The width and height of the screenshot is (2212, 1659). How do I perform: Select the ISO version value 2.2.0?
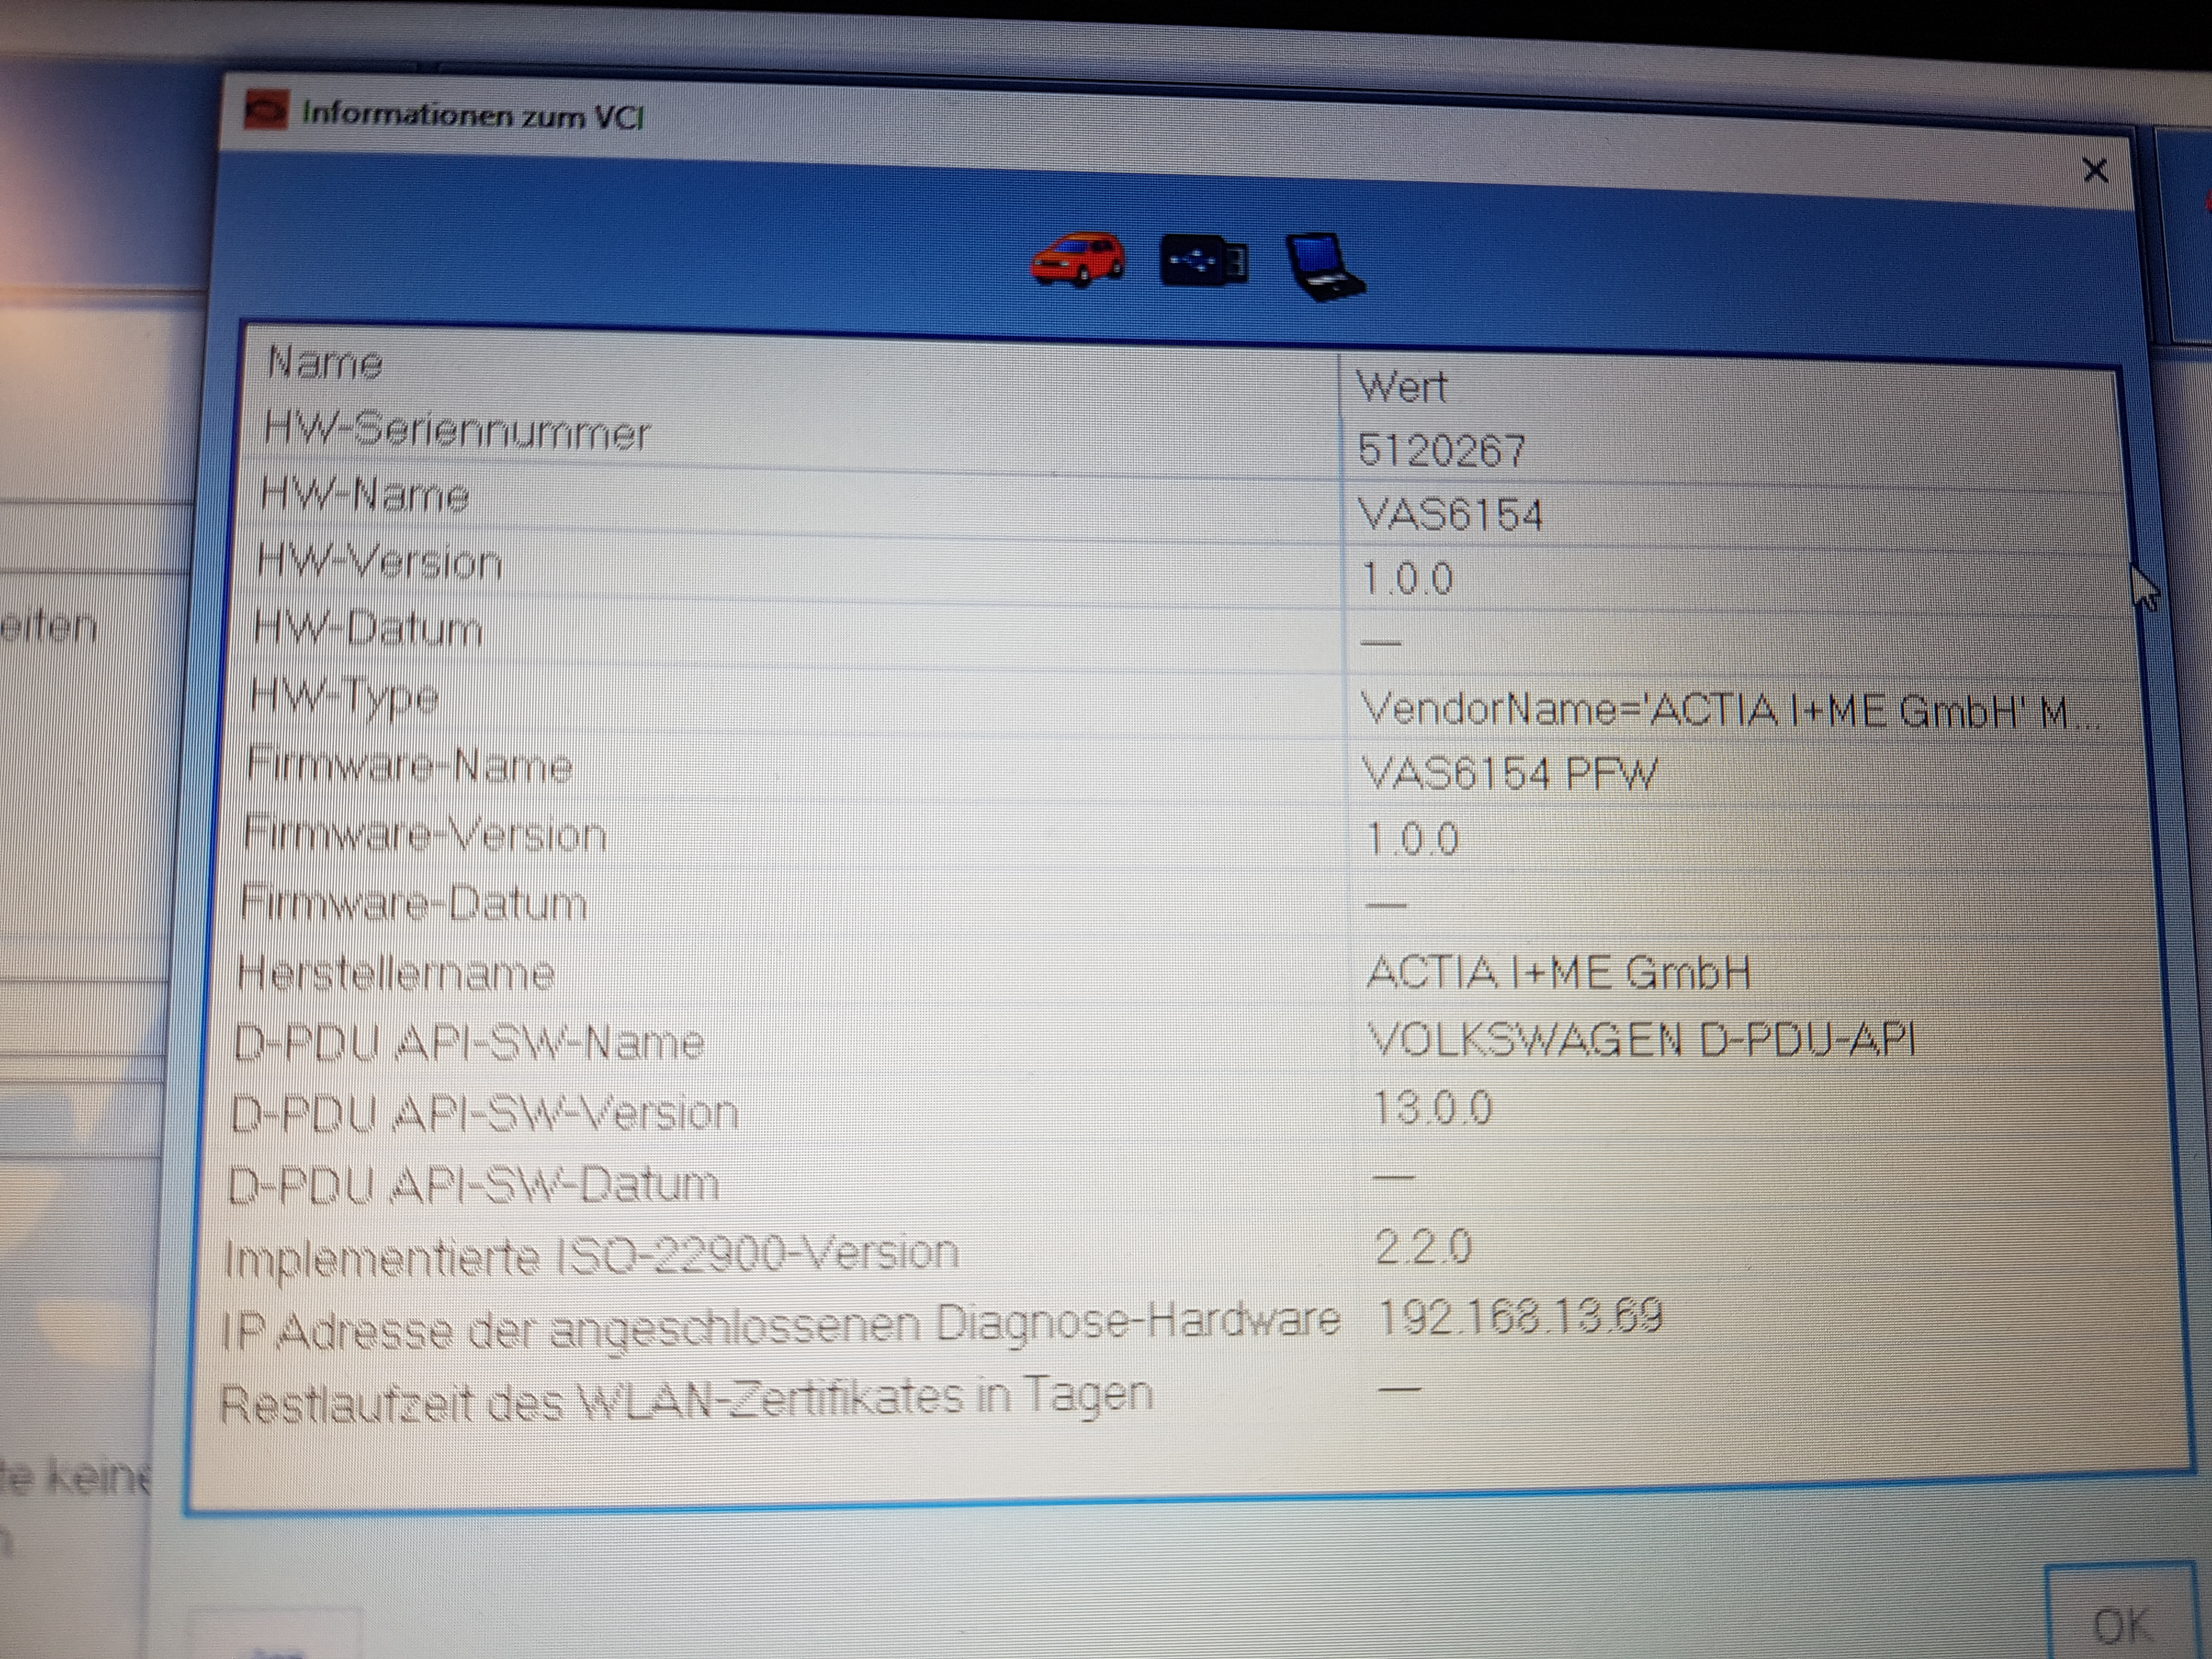1423,1247
